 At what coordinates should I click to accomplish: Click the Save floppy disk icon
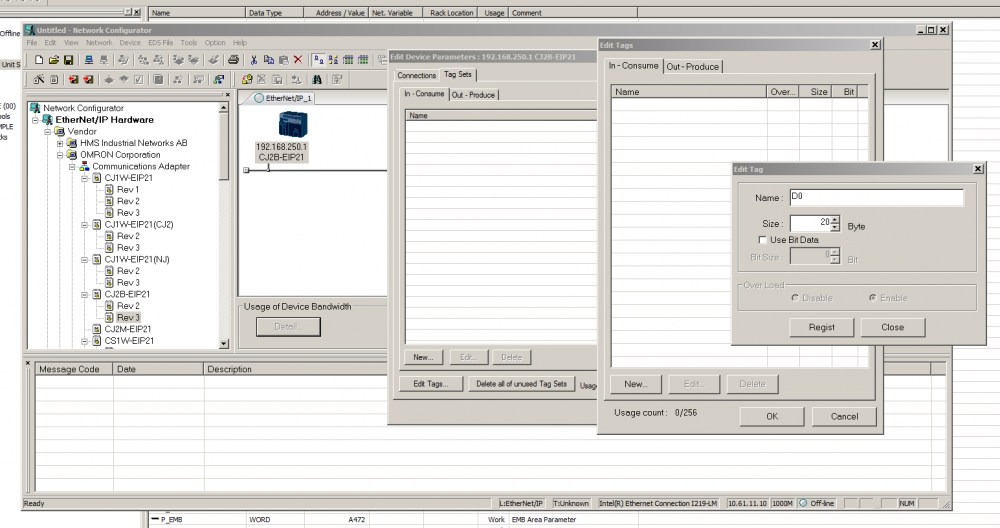(68, 60)
